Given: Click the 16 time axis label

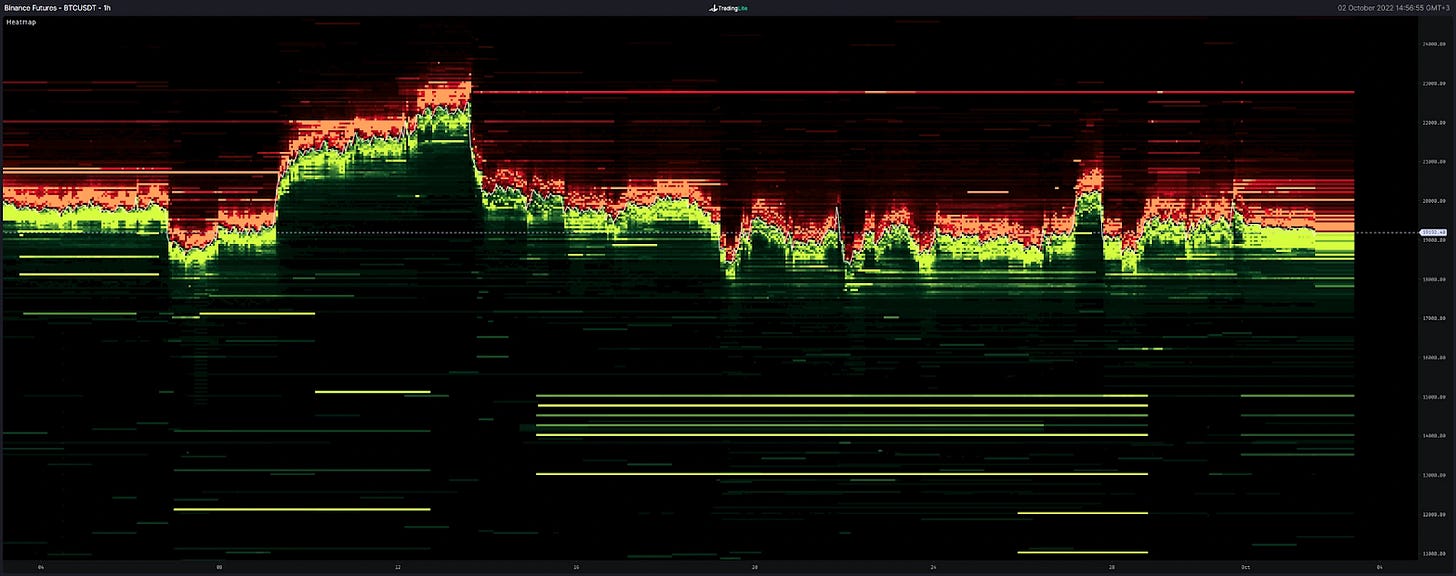Looking at the screenshot, I should click(x=576, y=567).
